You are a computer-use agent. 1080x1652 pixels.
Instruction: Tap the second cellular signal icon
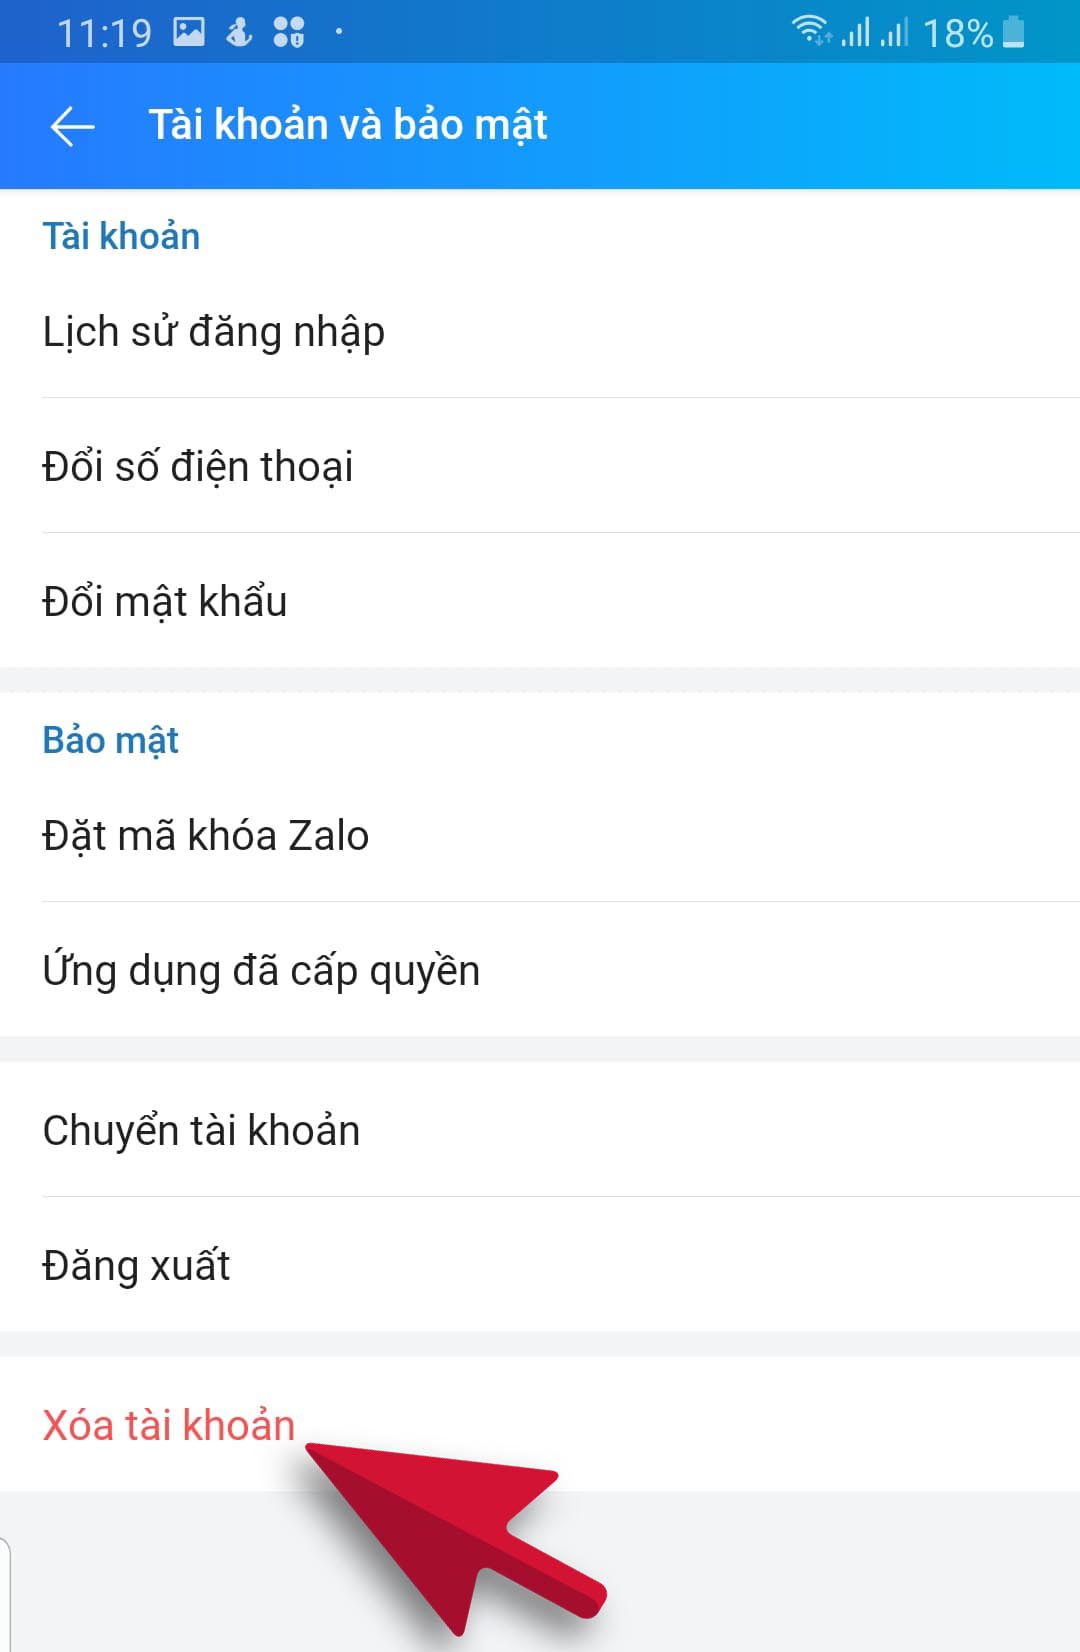pos(894,32)
